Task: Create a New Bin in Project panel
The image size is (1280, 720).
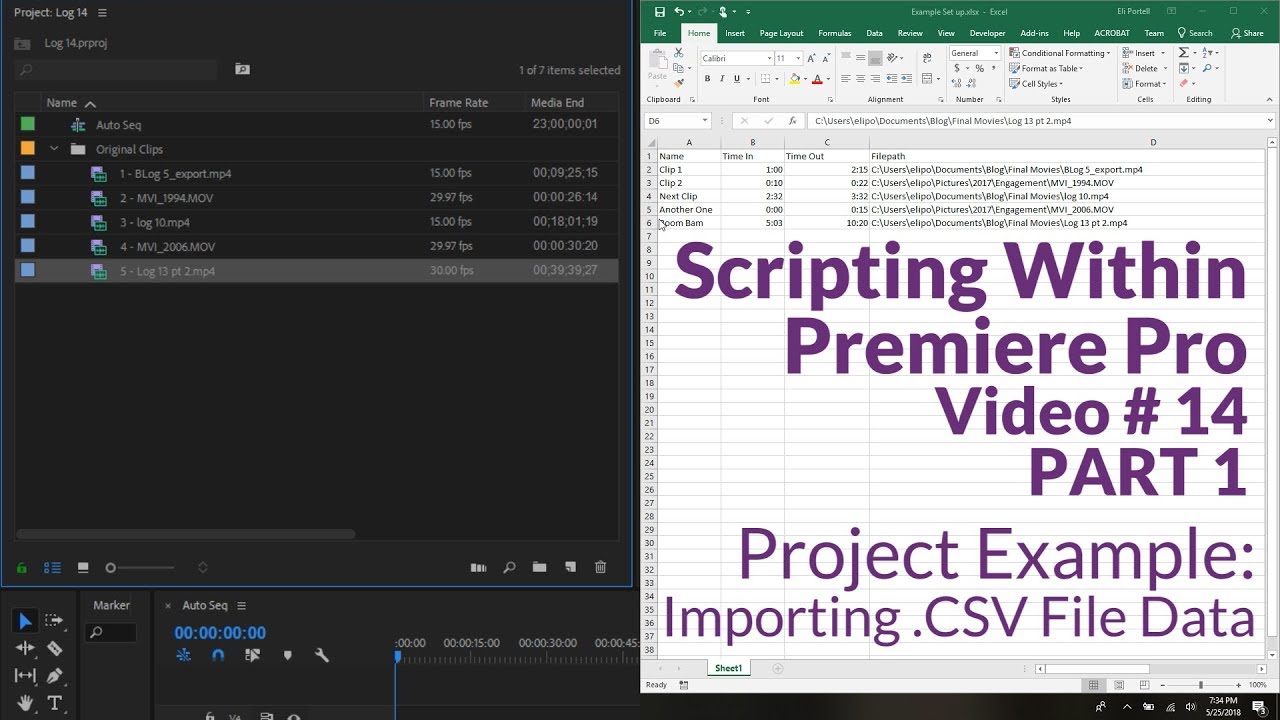Action: click(x=539, y=567)
